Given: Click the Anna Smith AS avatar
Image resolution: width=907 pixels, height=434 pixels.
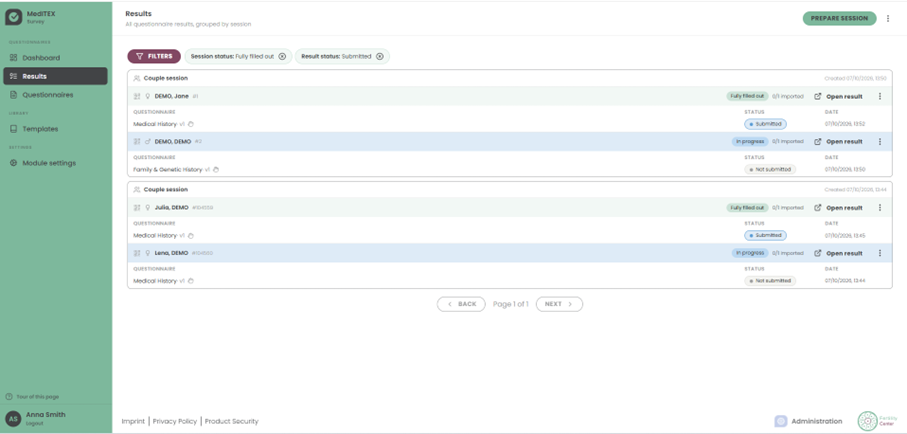Looking at the screenshot, I should coord(13,418).
